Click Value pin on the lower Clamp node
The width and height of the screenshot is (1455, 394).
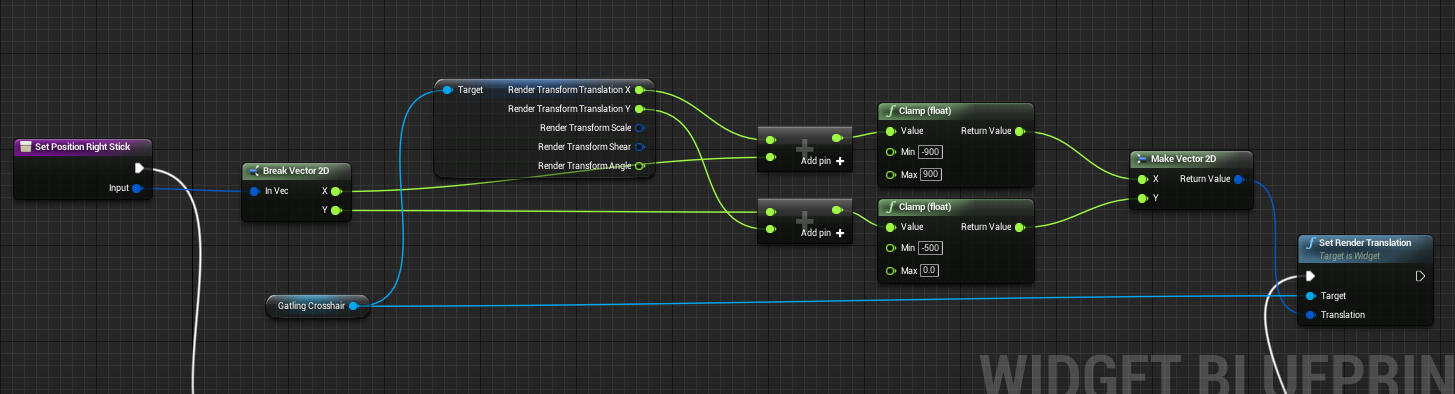pos(890,227)
